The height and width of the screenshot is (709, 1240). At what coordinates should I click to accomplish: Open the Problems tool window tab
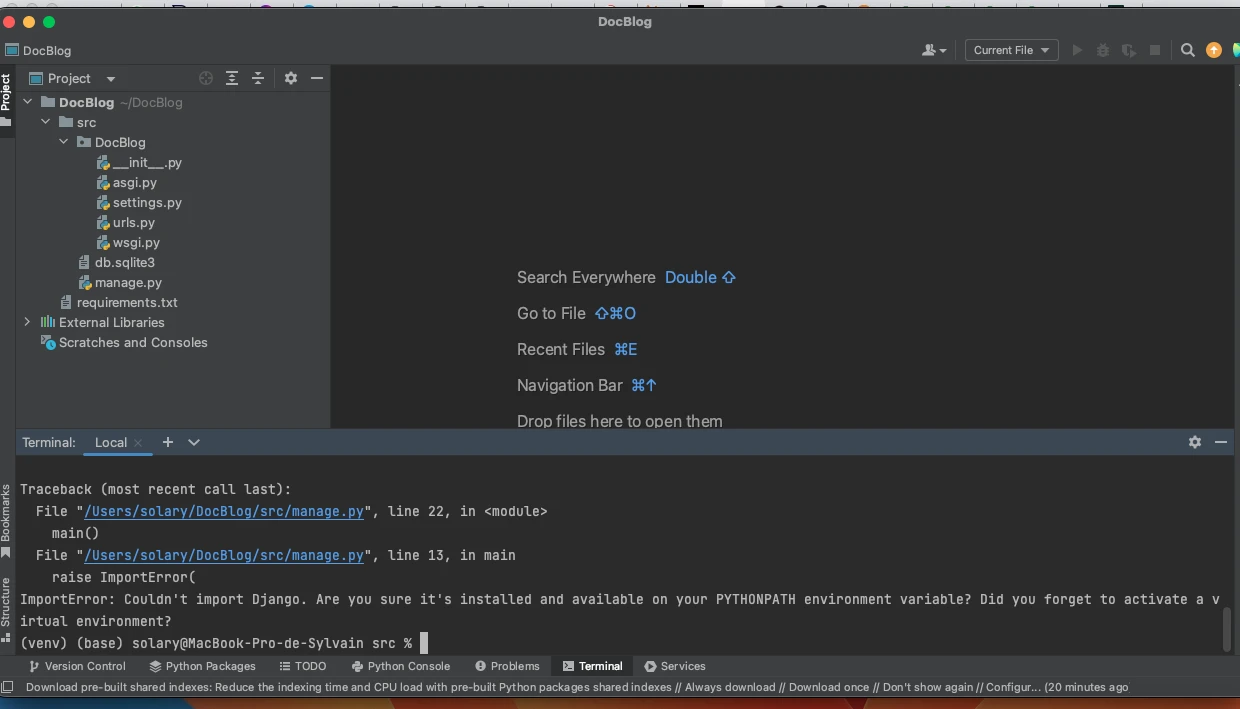[507, 666]
